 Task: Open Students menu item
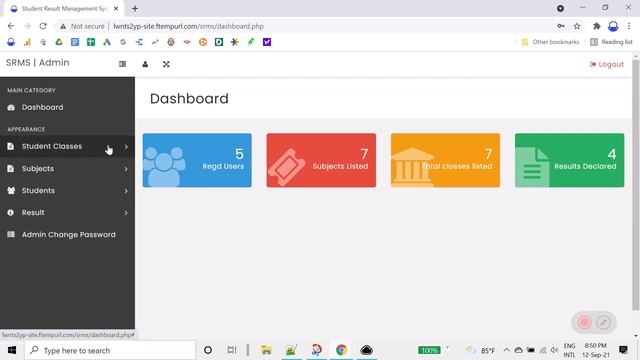click(38, 191)
